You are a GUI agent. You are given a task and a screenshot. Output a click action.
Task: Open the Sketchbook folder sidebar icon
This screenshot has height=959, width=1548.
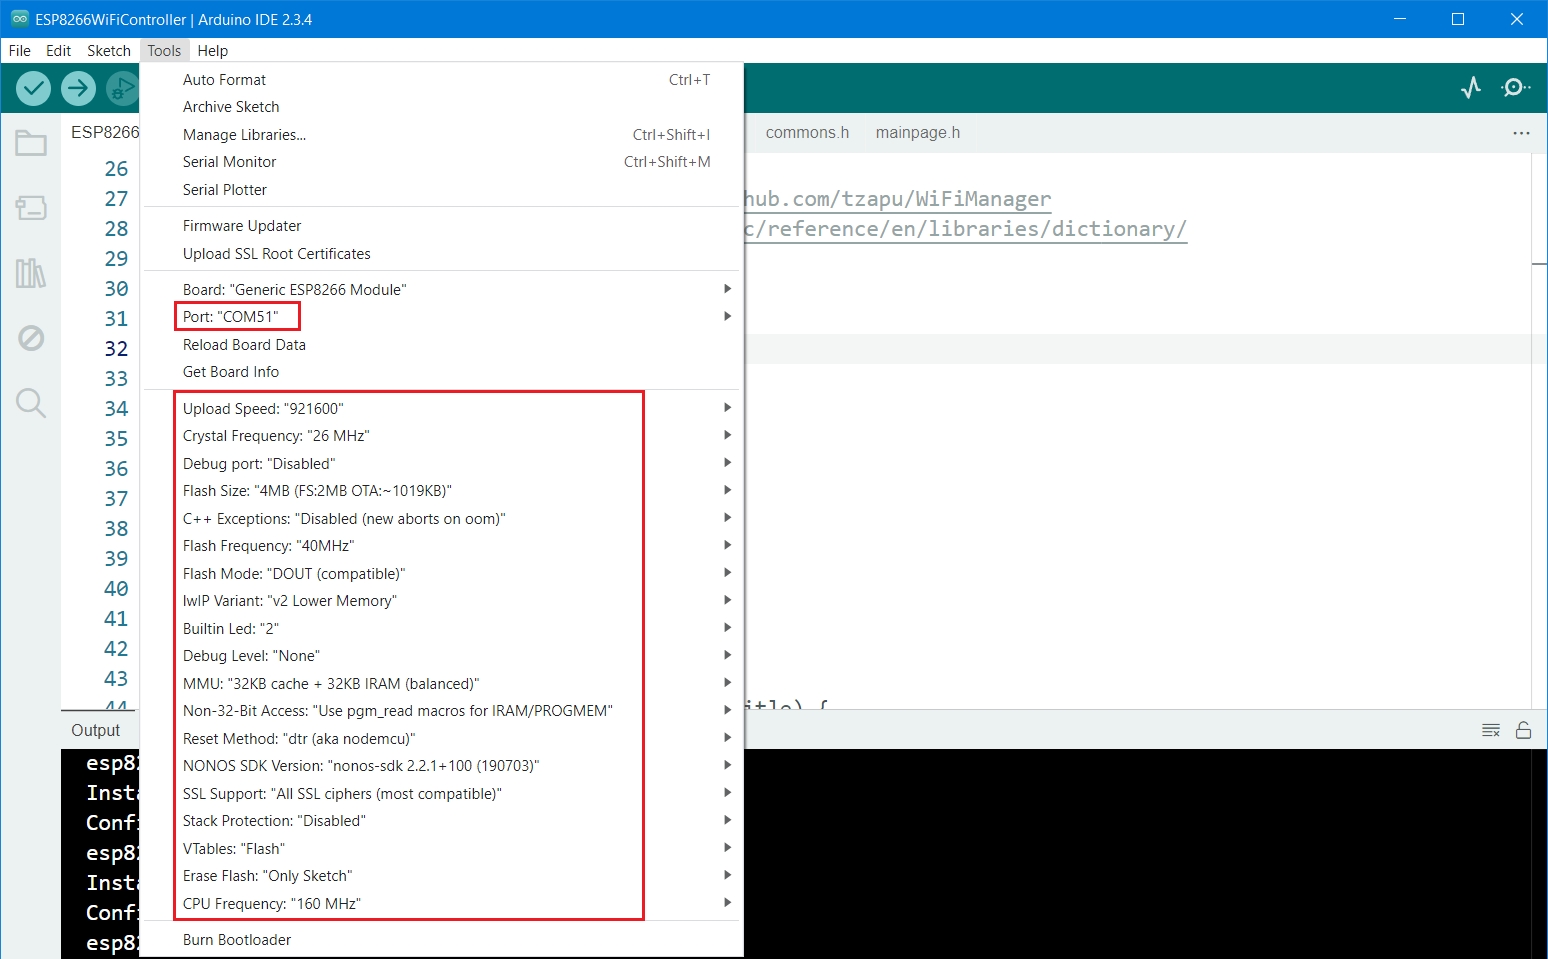[x=31, y=144]
